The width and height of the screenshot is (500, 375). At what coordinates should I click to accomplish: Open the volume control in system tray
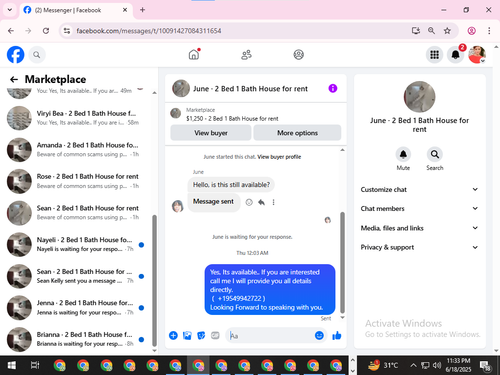pyautogui.click(x=437, y=365)
